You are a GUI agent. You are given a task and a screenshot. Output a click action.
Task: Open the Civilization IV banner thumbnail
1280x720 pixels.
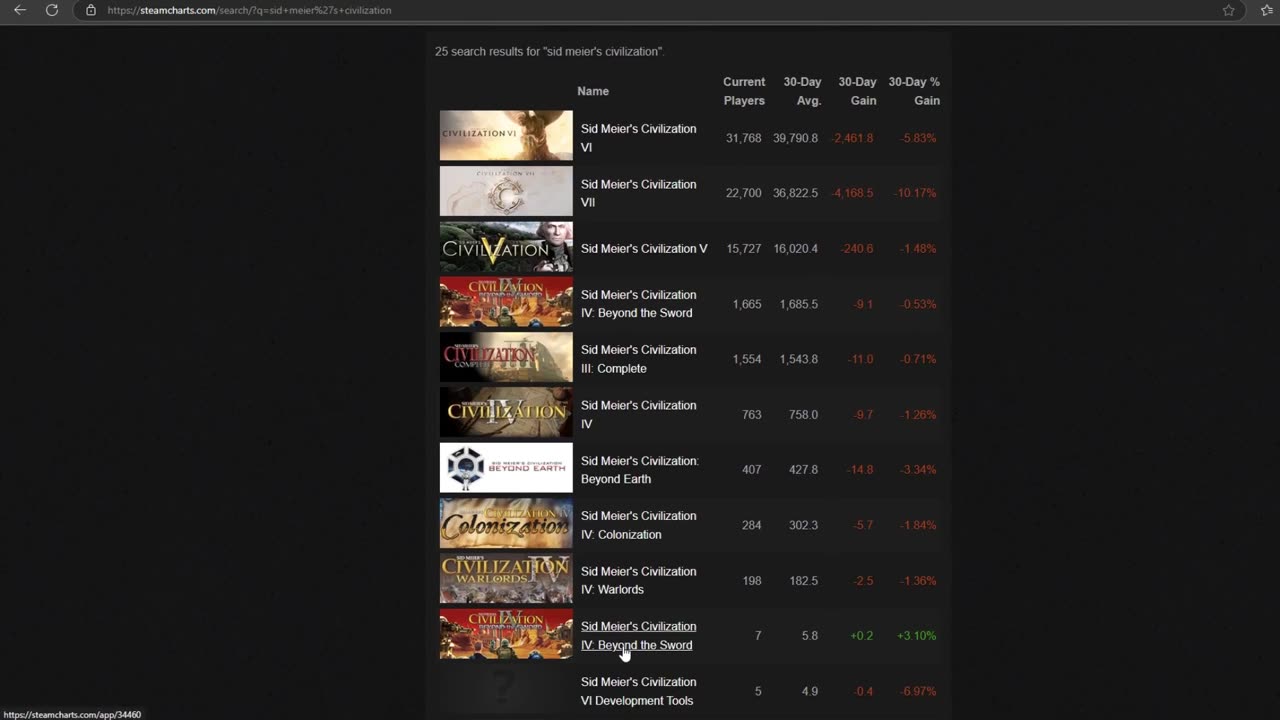point(506,413)
